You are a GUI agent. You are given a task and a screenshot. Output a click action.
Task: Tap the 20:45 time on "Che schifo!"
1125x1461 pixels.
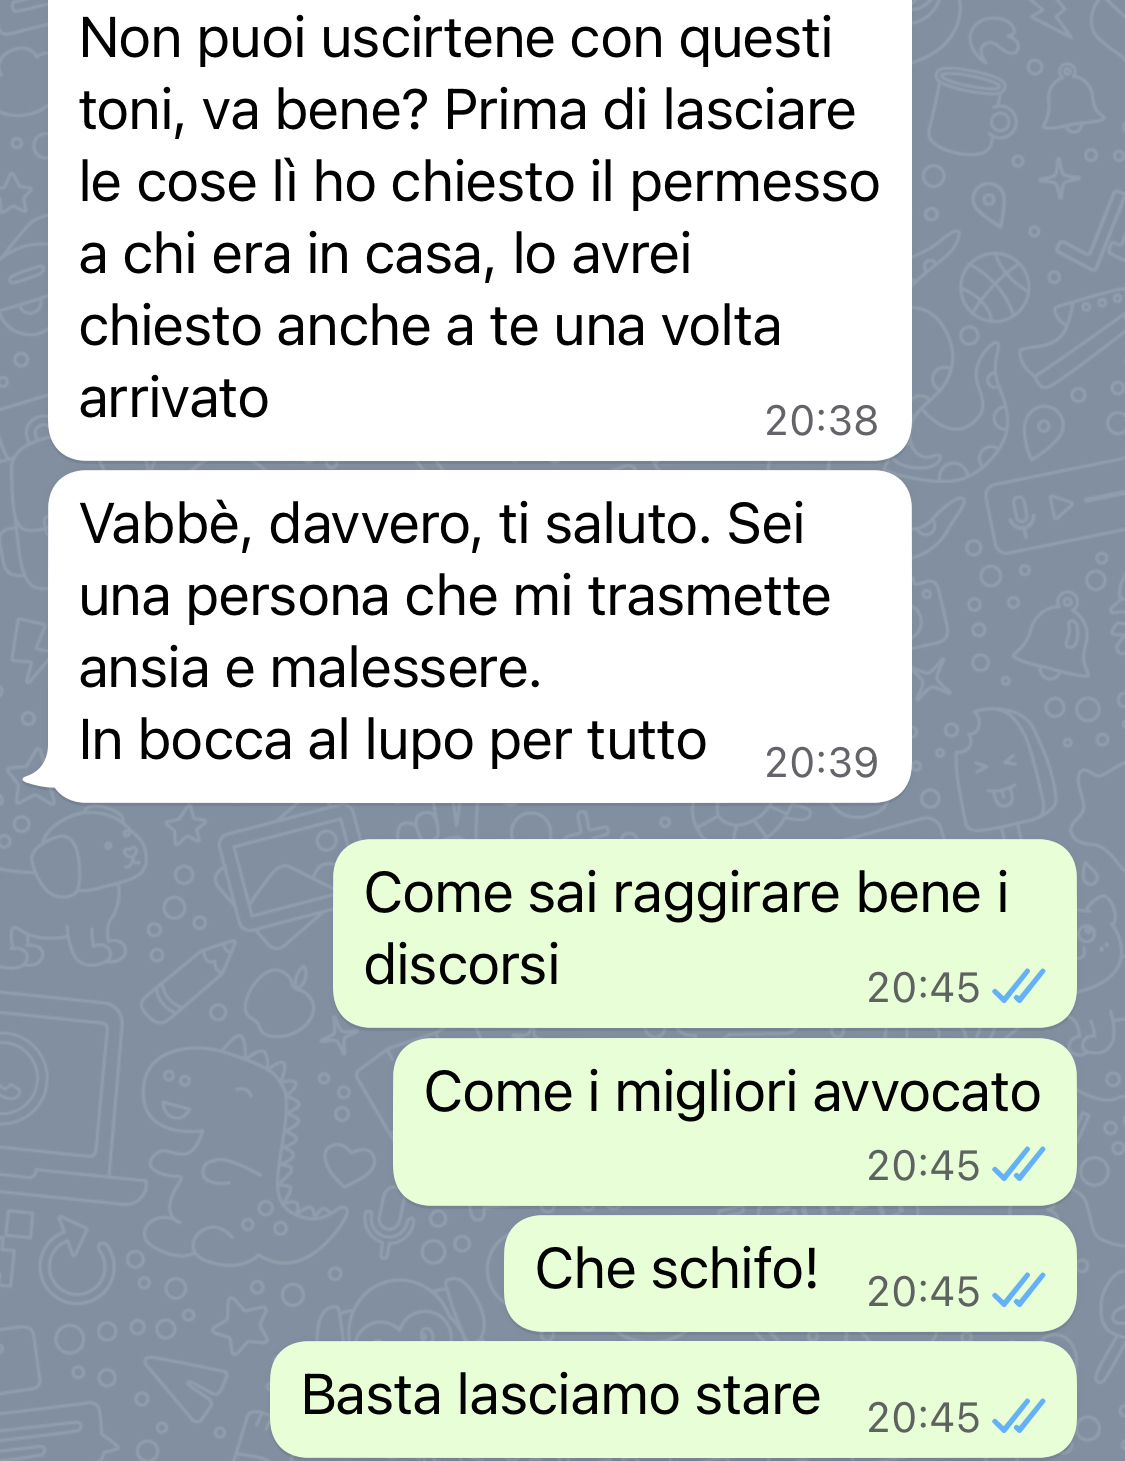(x=923, y=1291)
